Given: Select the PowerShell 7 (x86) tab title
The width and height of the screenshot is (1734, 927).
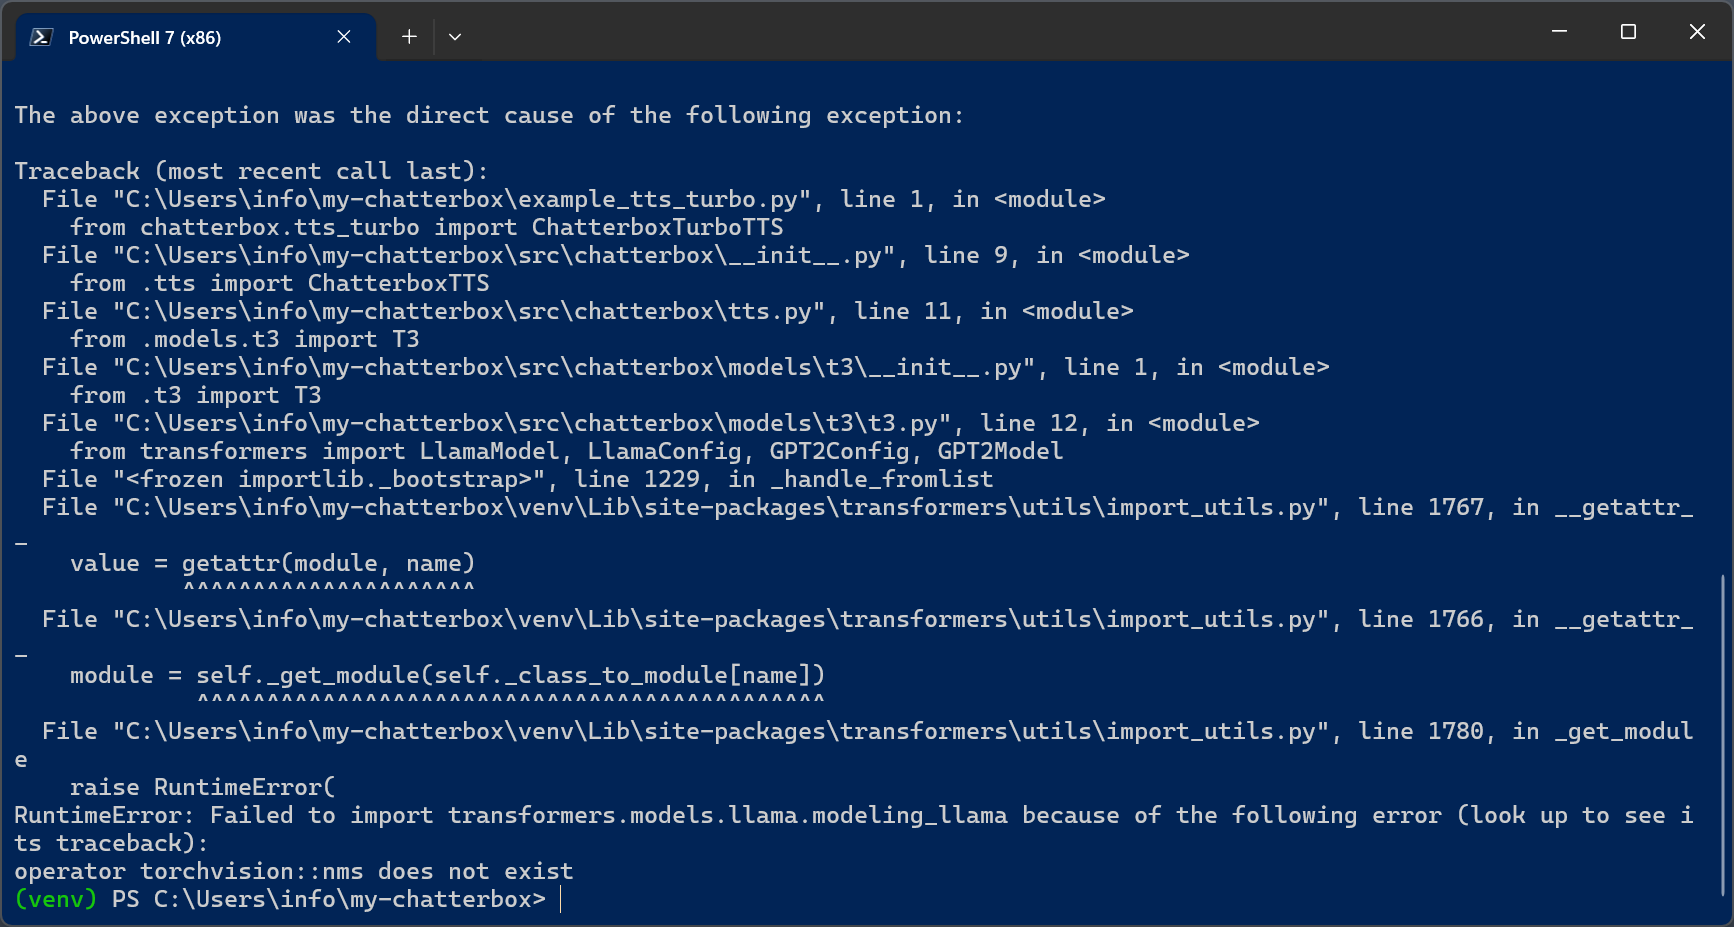Looking at the screenshot, I should (145, 38).
